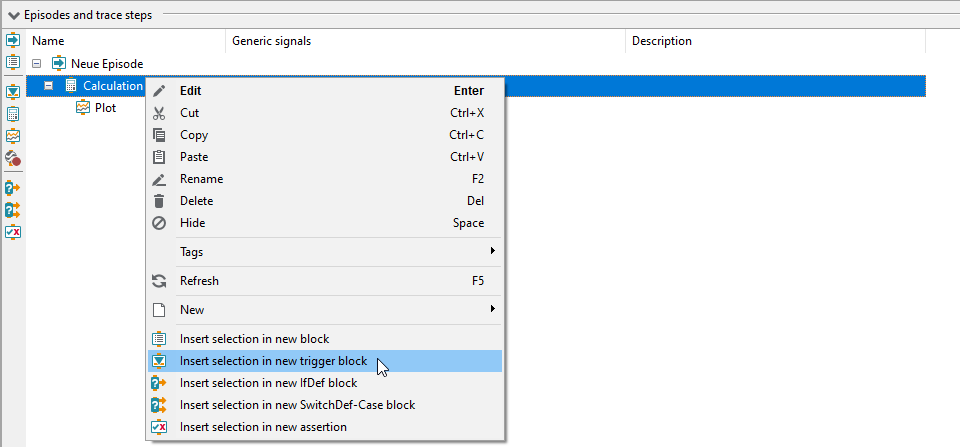The image size is (960, 447).
Task: Click the Generic signals column header
Action: pyautogui.click(x=426, y=41)
